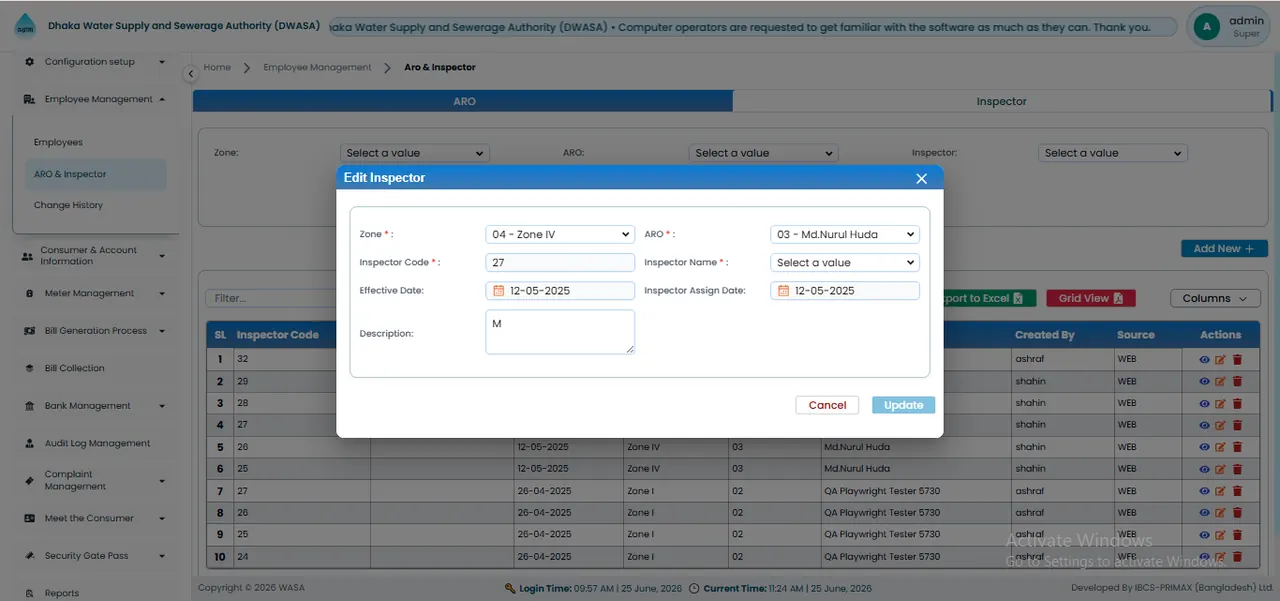Image resolution: width=1280 pixels, height=601 pixels.
Task: Click the Bill Collection sidebar icon
Action: pyautogui.click(x=28, y=369)
